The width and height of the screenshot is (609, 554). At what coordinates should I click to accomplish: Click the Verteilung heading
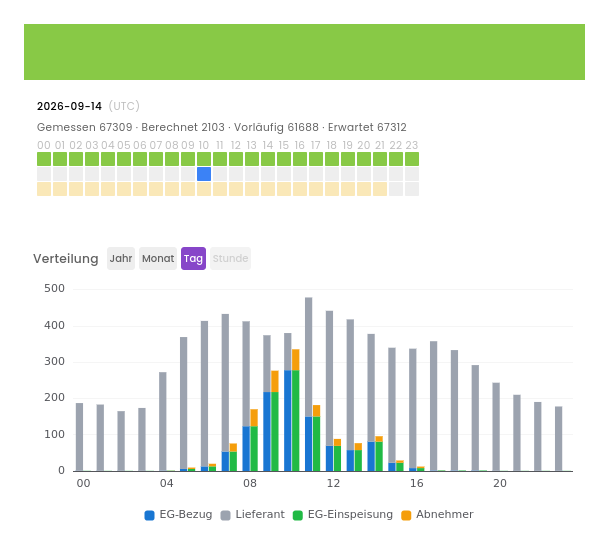(x=66, y=258)
